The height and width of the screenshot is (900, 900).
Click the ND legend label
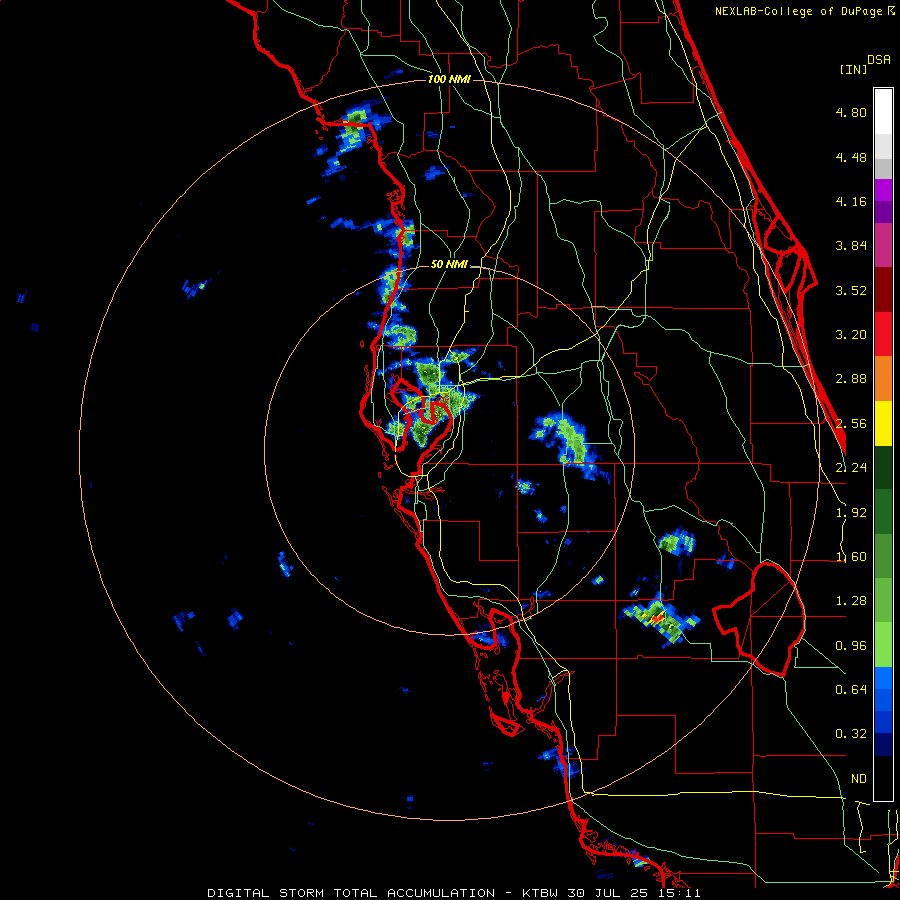click(x=859, y=779)
